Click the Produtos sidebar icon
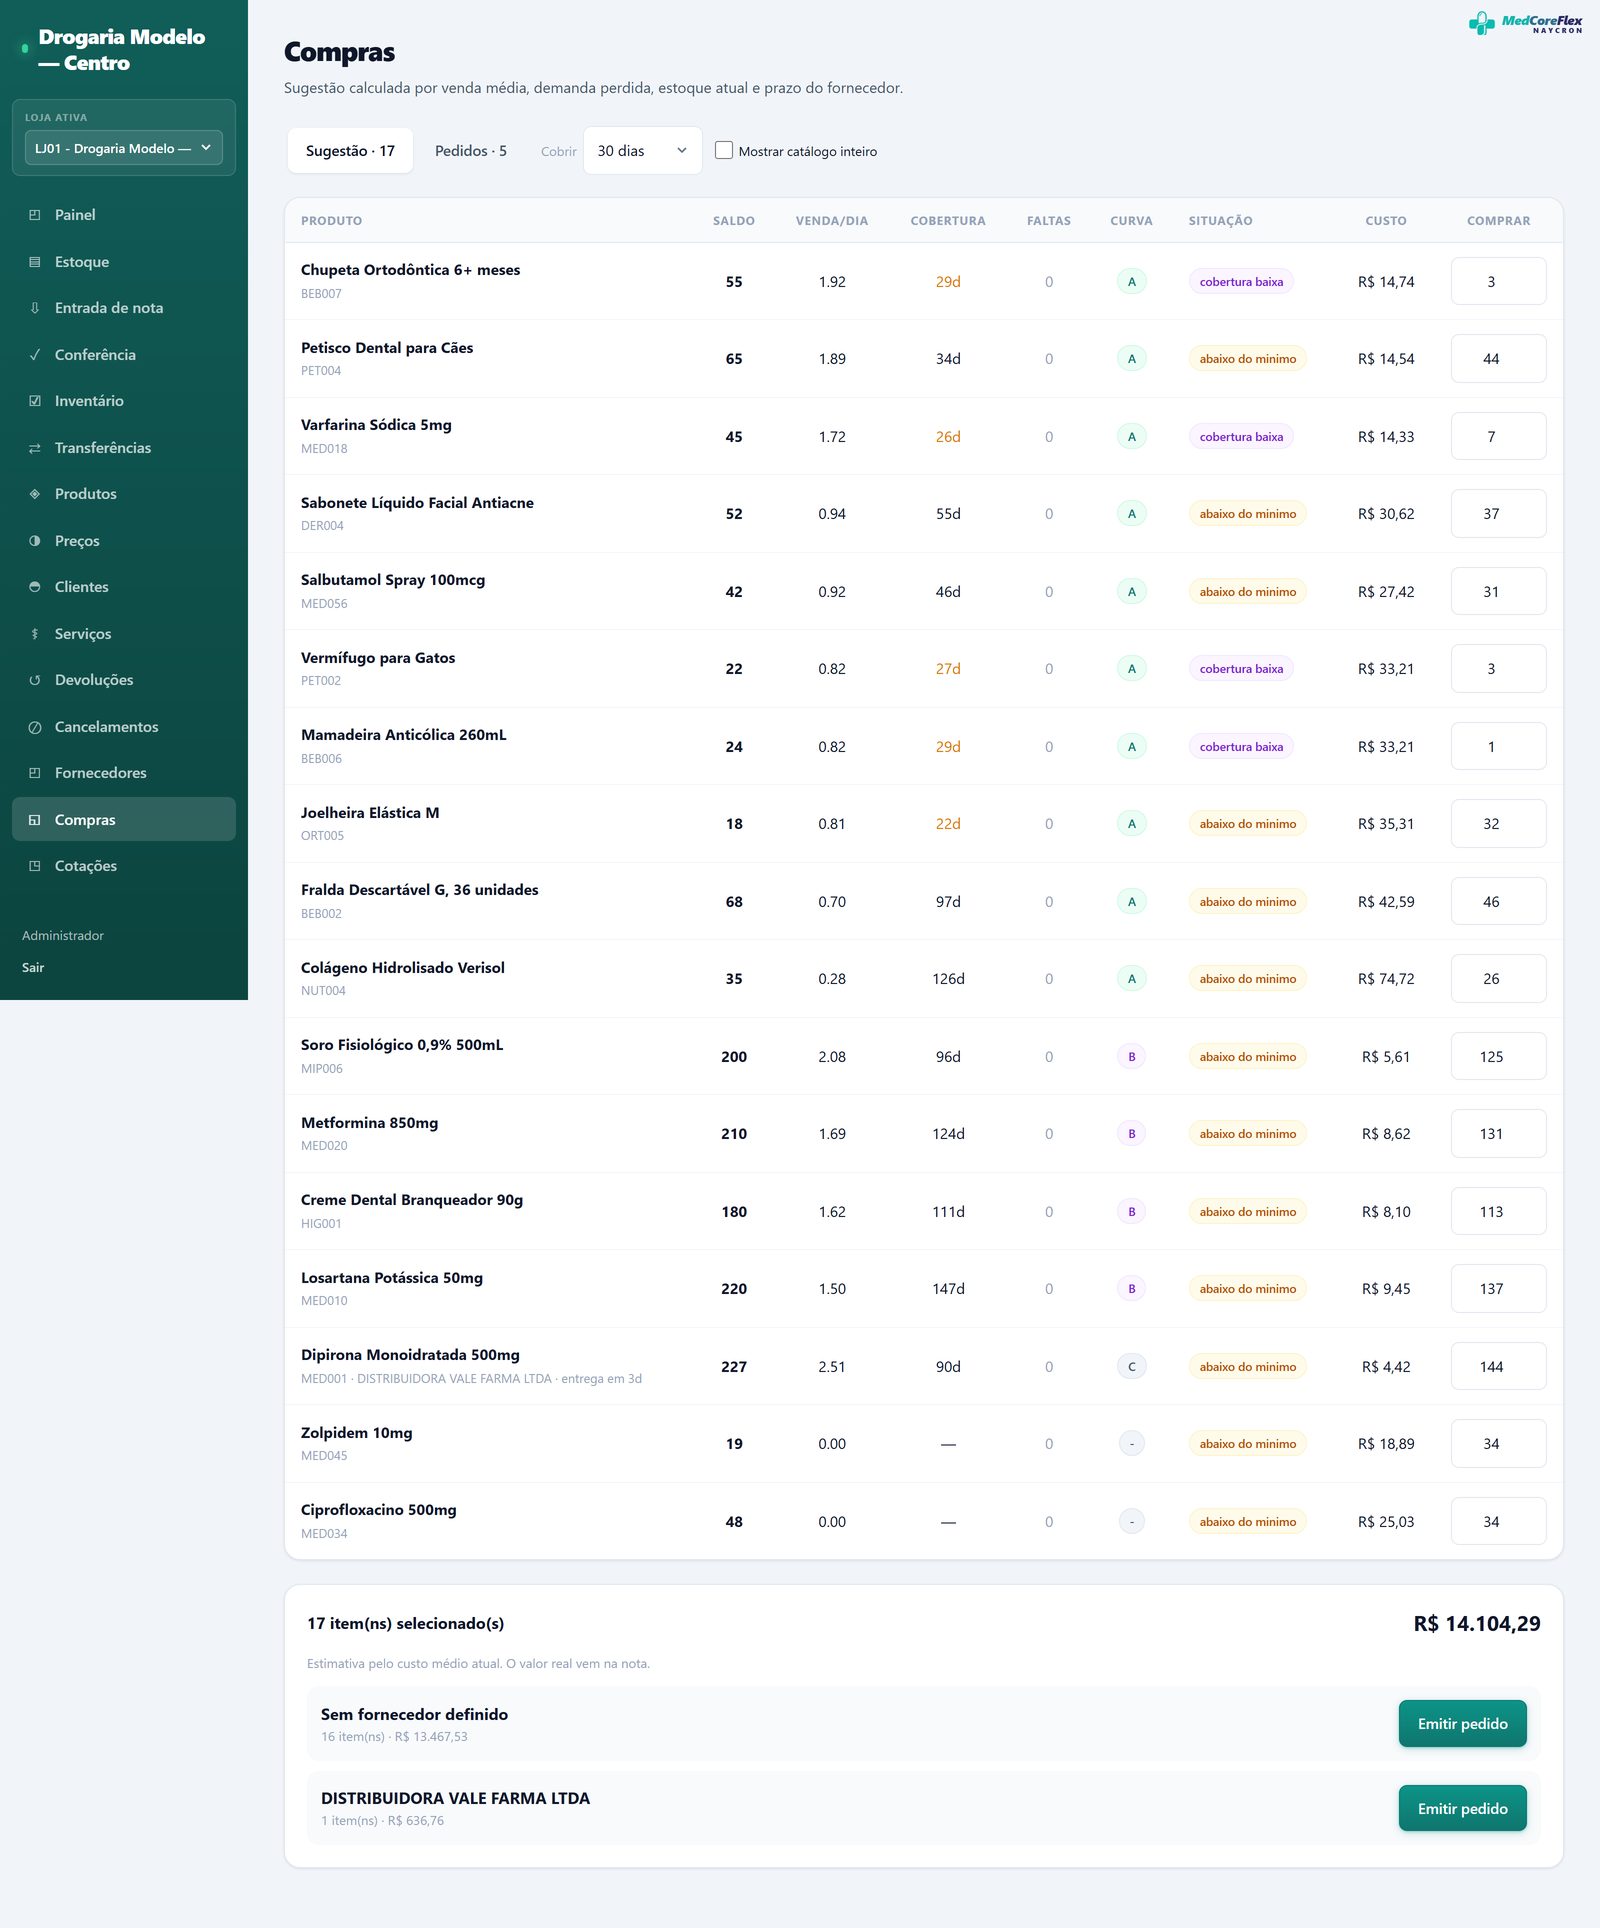The width and height of the screenshot is (1600, 1928). (x=35, y=494)
